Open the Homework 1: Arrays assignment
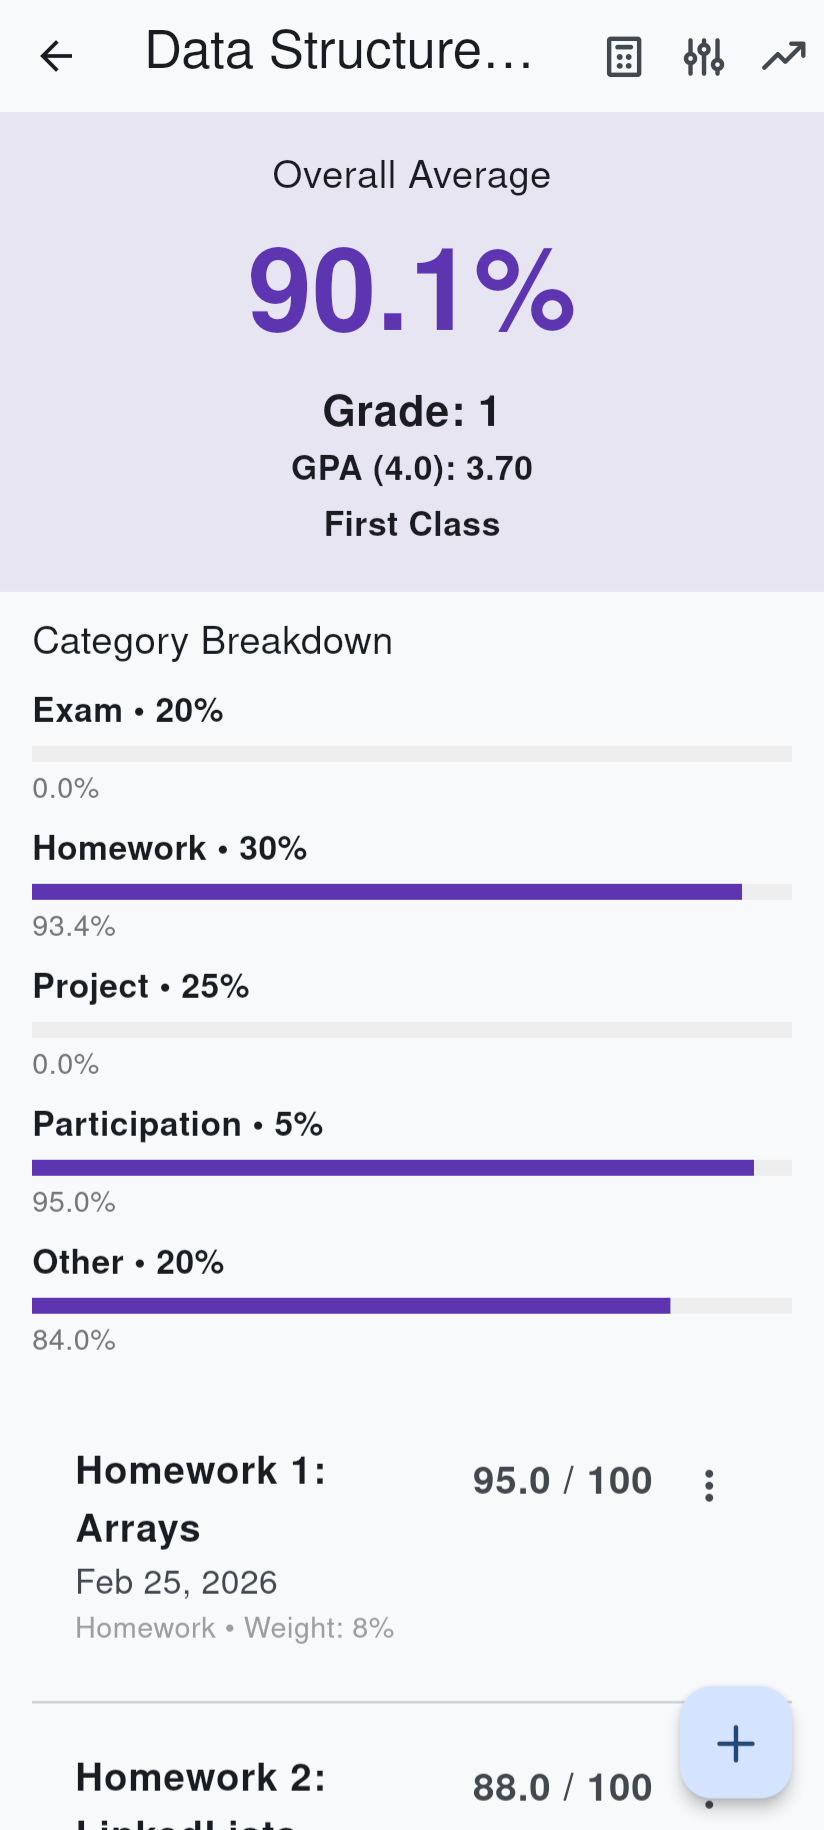Screen dimensions: 824x1830 tap(200, 1499)
